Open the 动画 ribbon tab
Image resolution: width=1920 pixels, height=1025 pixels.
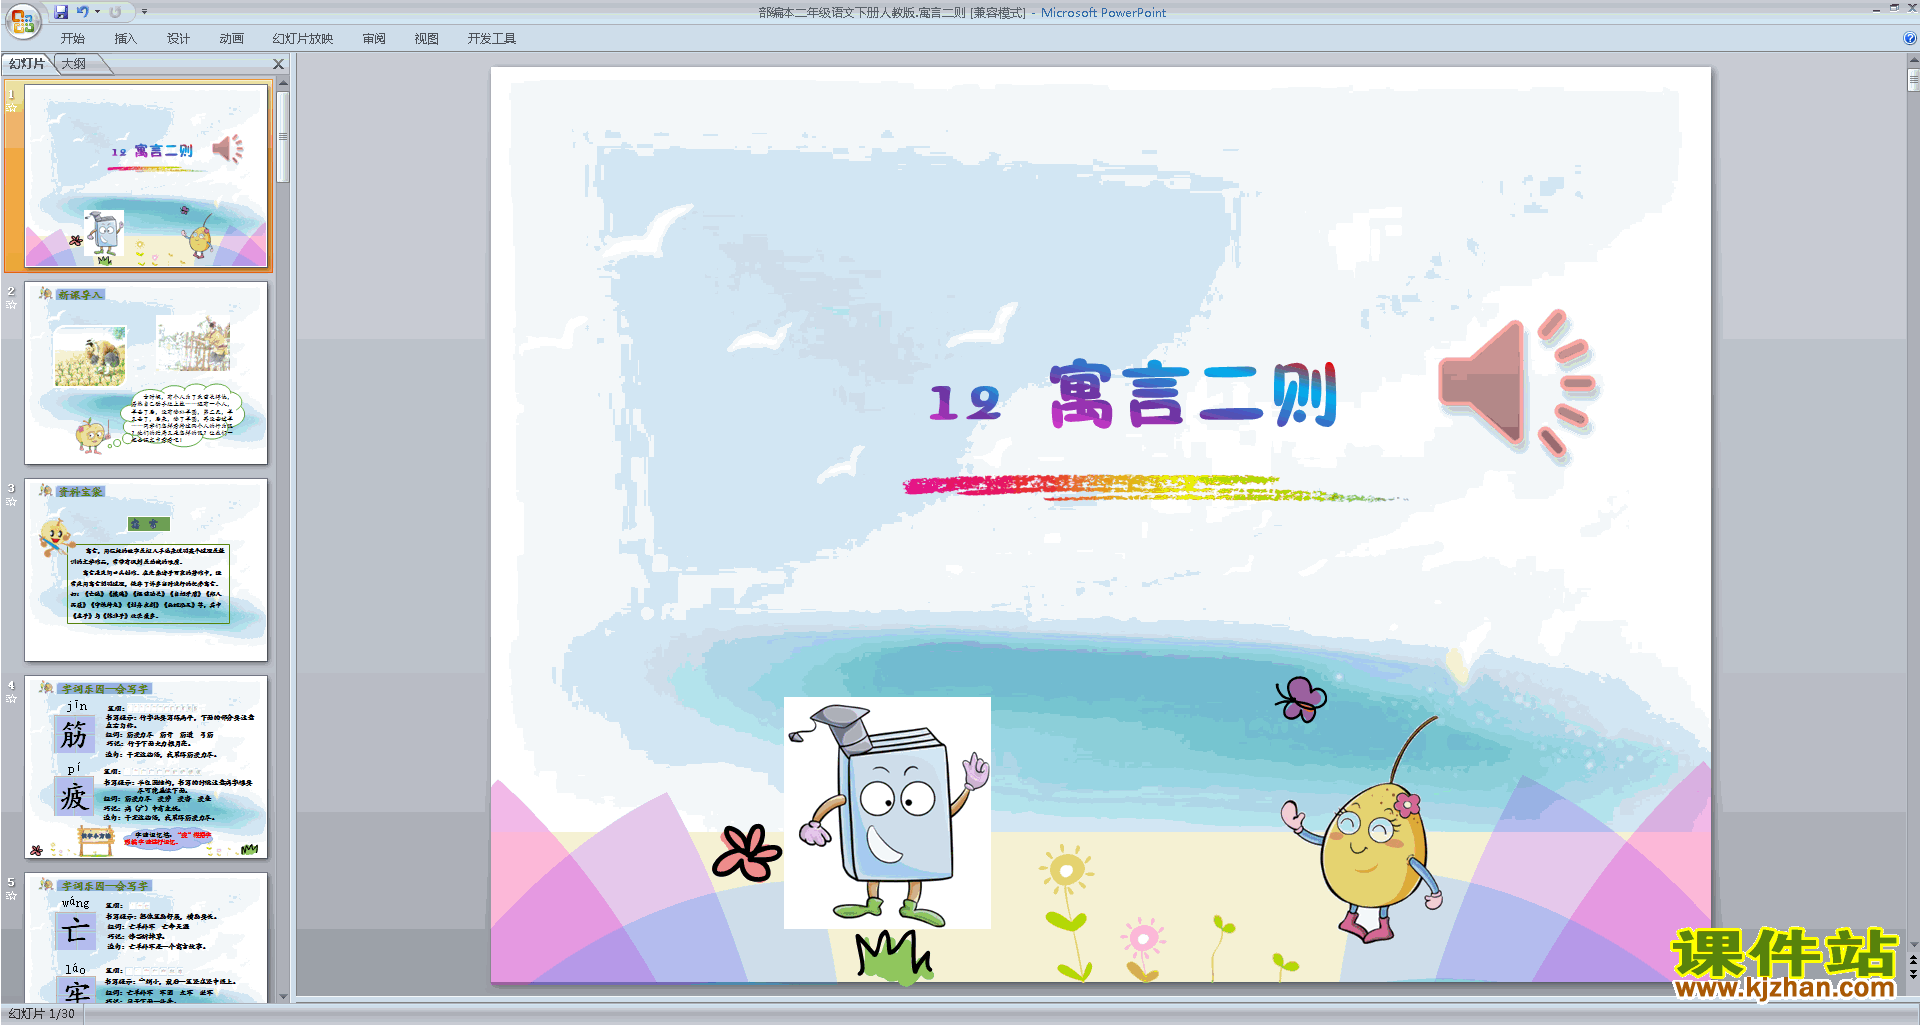232,39
